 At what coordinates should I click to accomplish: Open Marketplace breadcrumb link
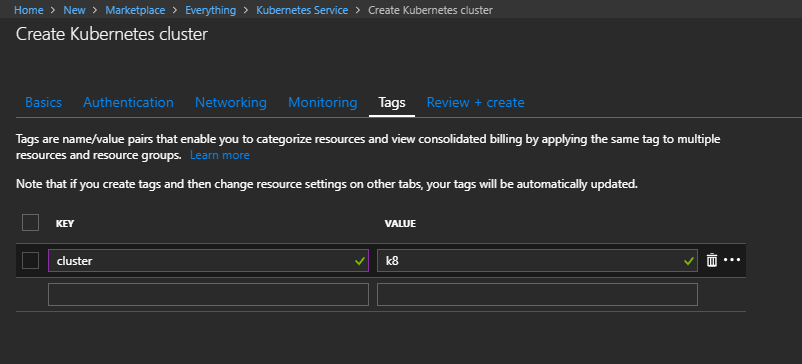135,10
